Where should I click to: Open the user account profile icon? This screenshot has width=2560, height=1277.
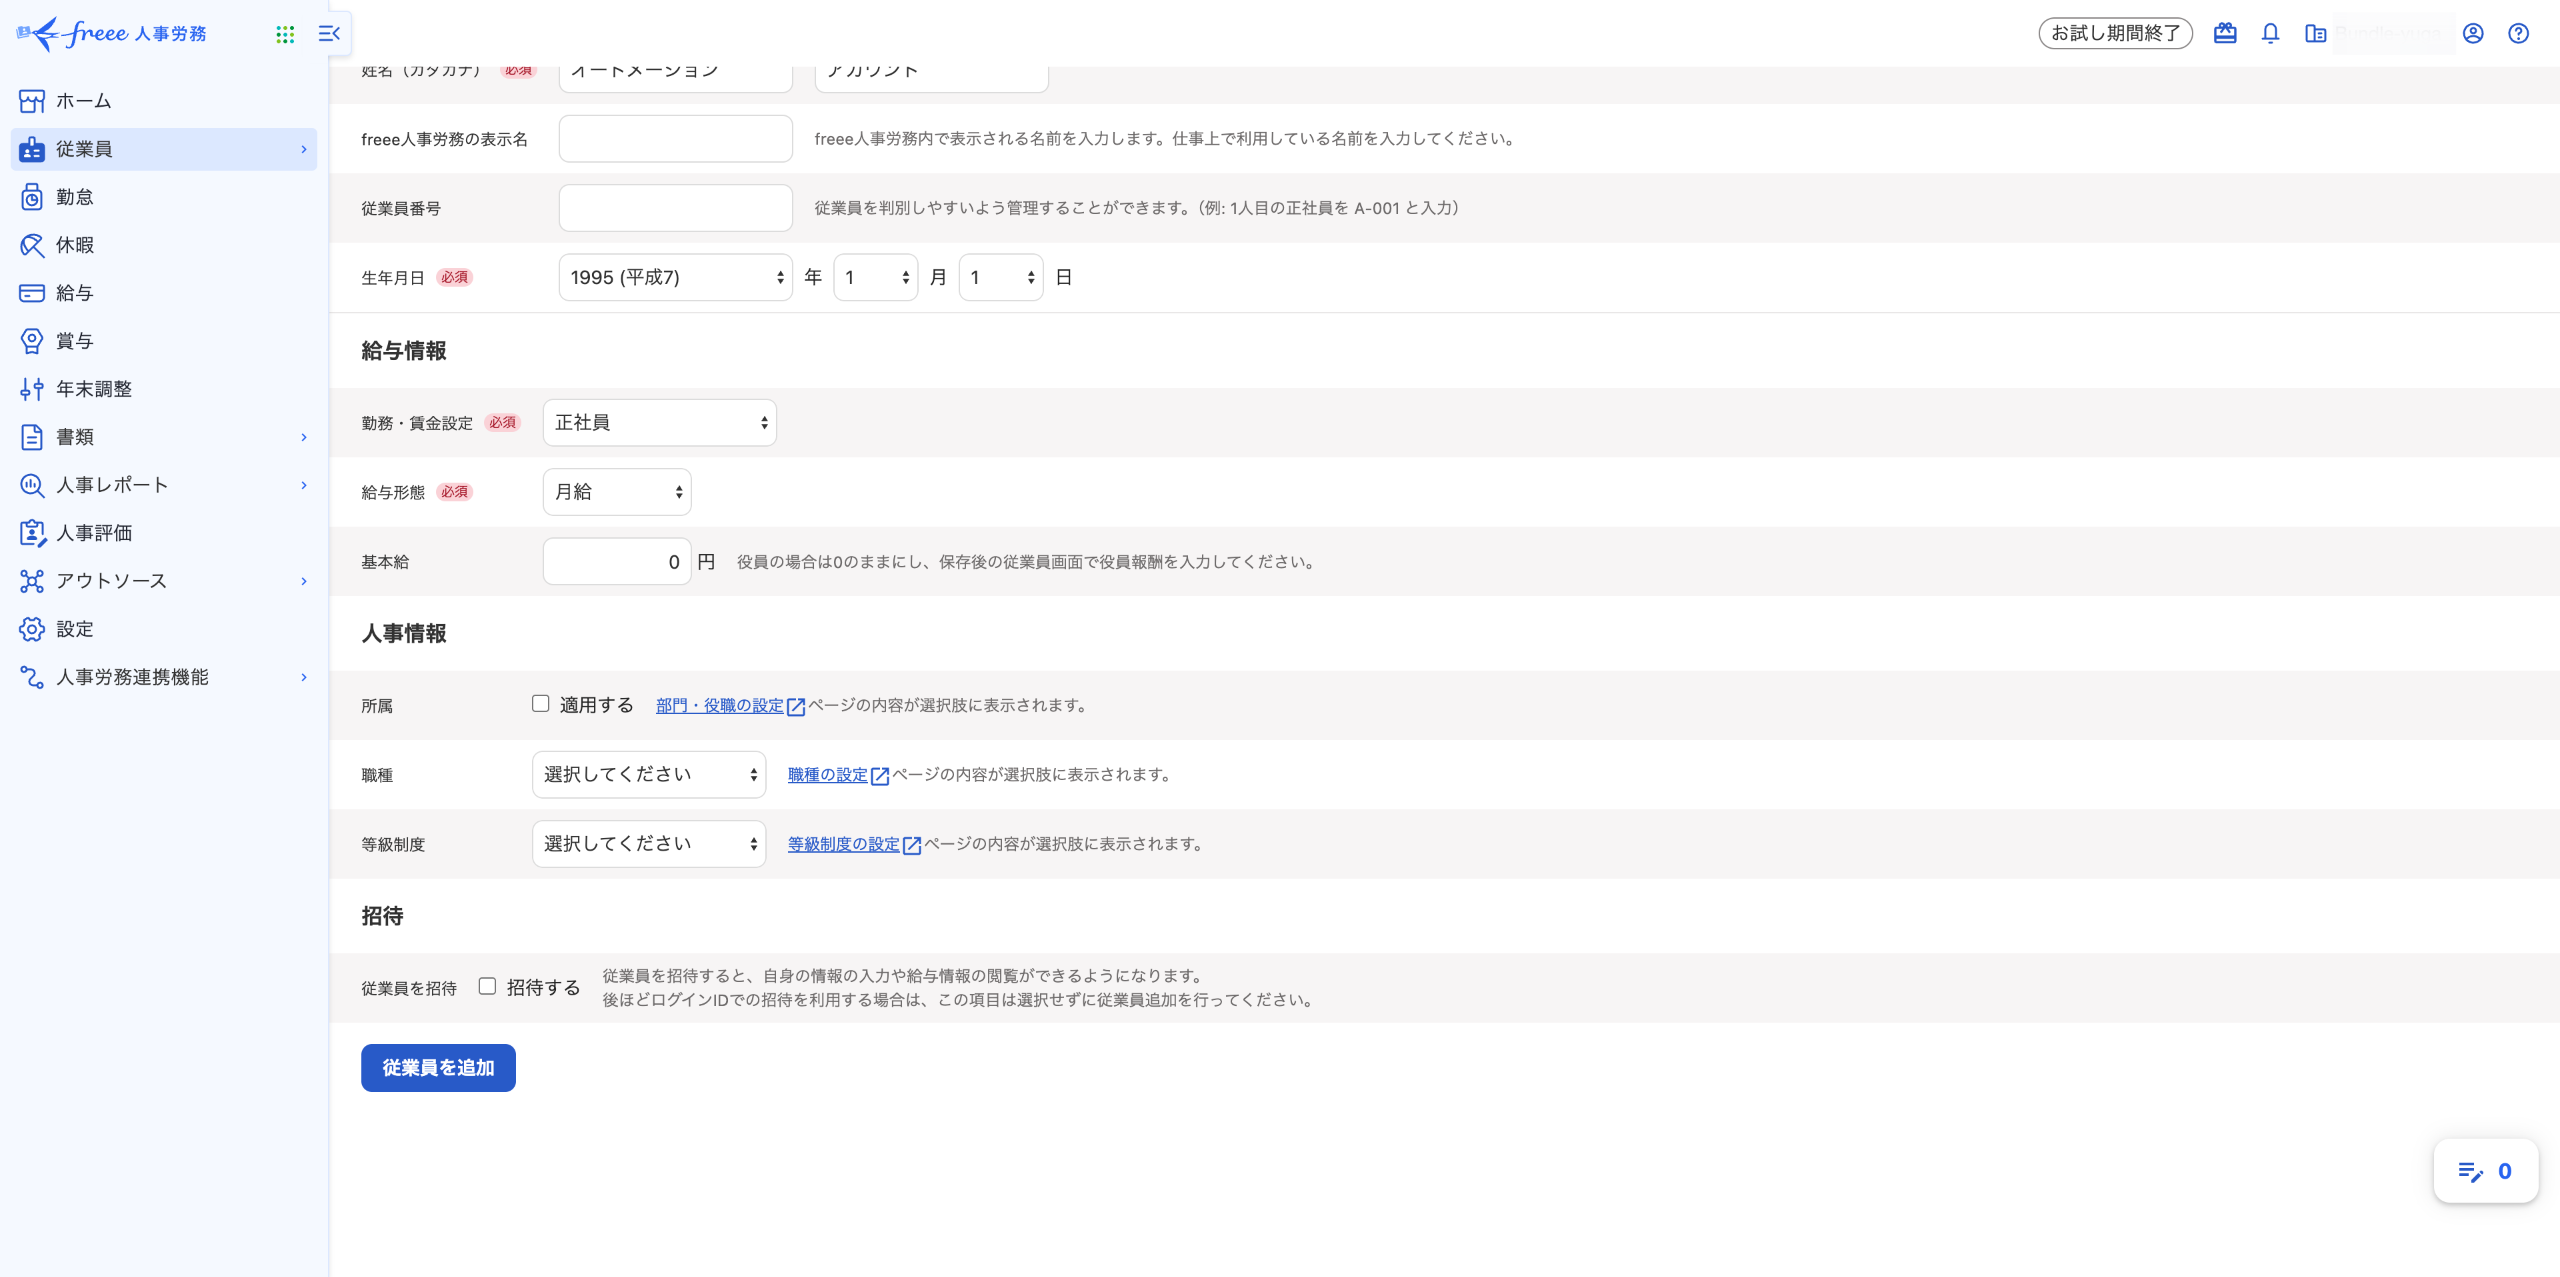[x=2472, y=34]
